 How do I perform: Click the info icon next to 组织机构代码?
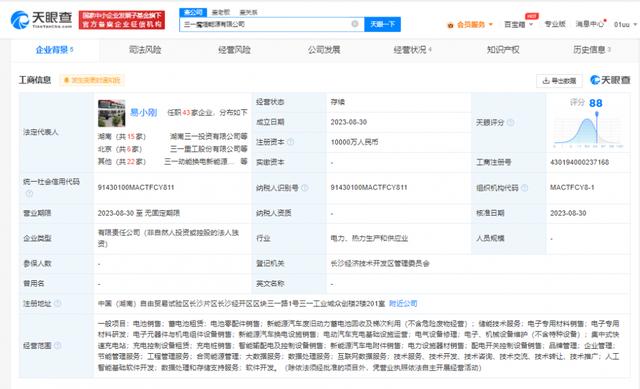524,188
